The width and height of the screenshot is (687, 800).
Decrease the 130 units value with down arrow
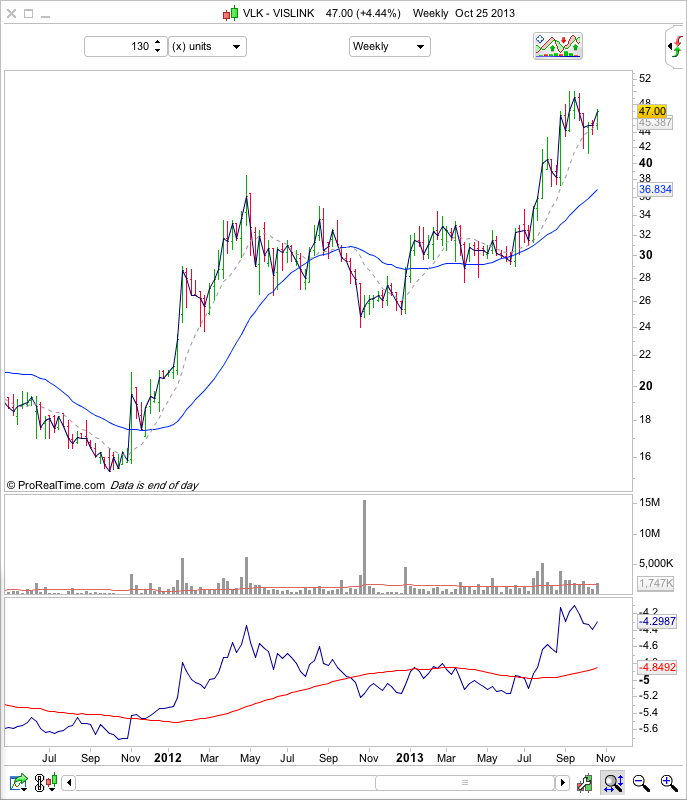coord(158,51)
